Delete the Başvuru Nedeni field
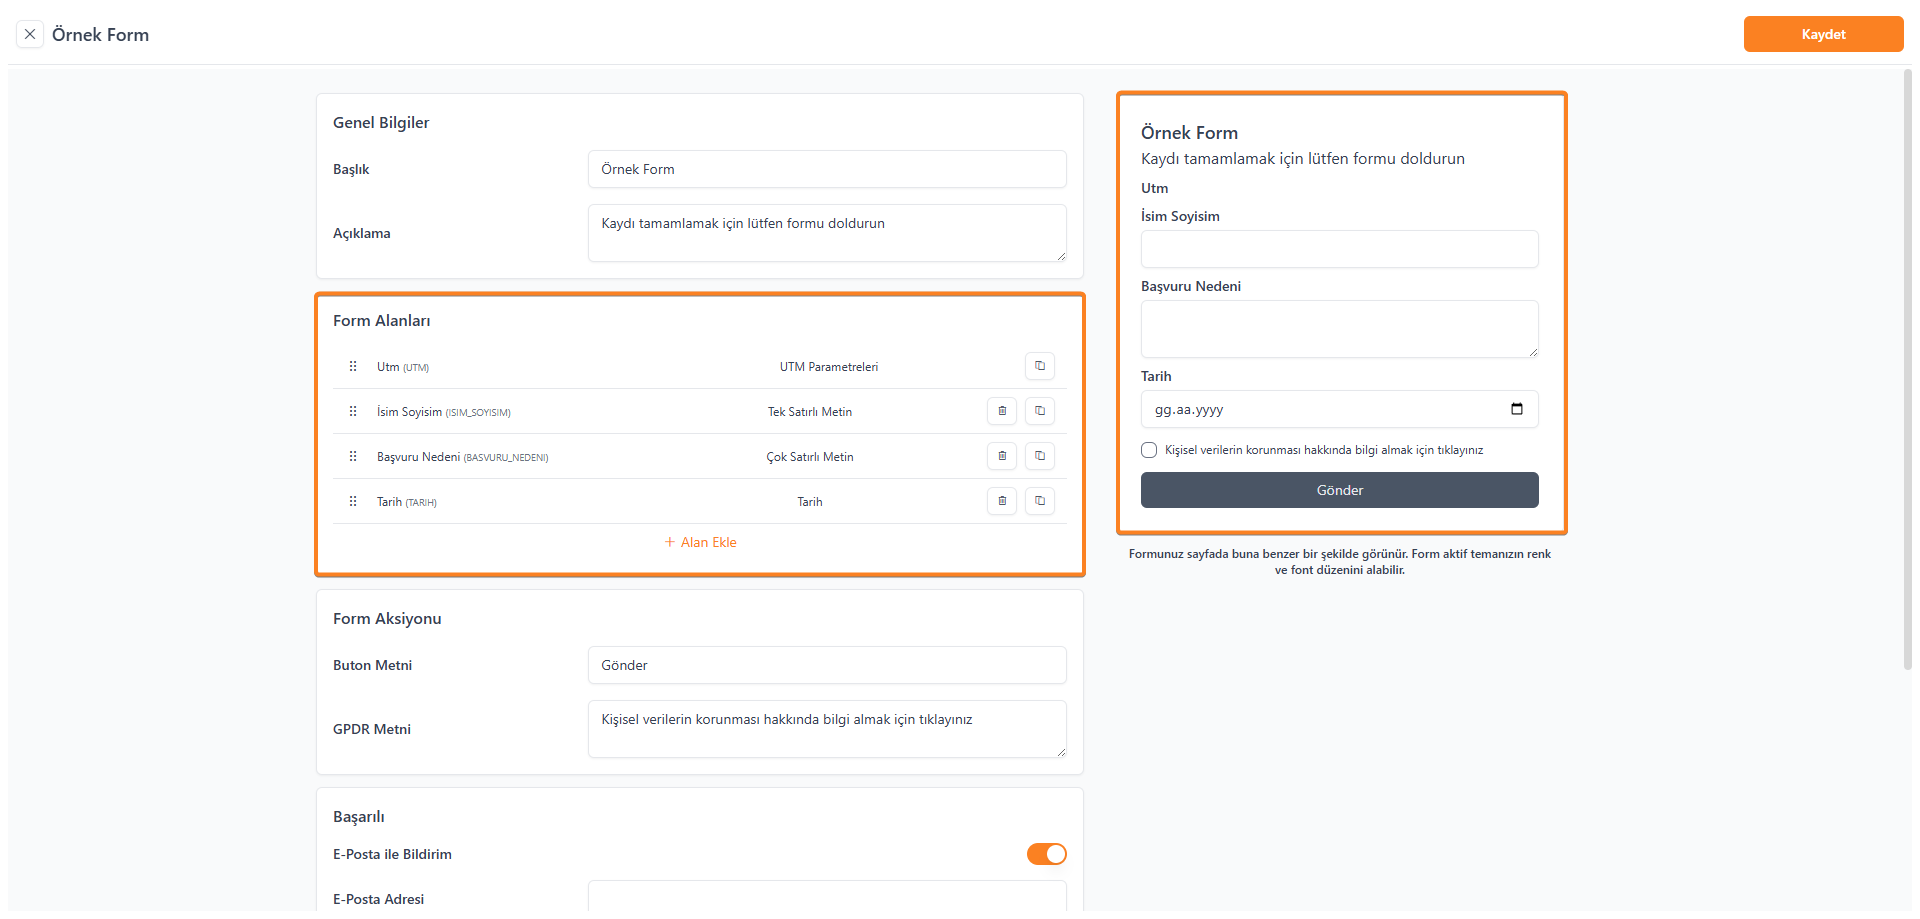 [1002, 456]
